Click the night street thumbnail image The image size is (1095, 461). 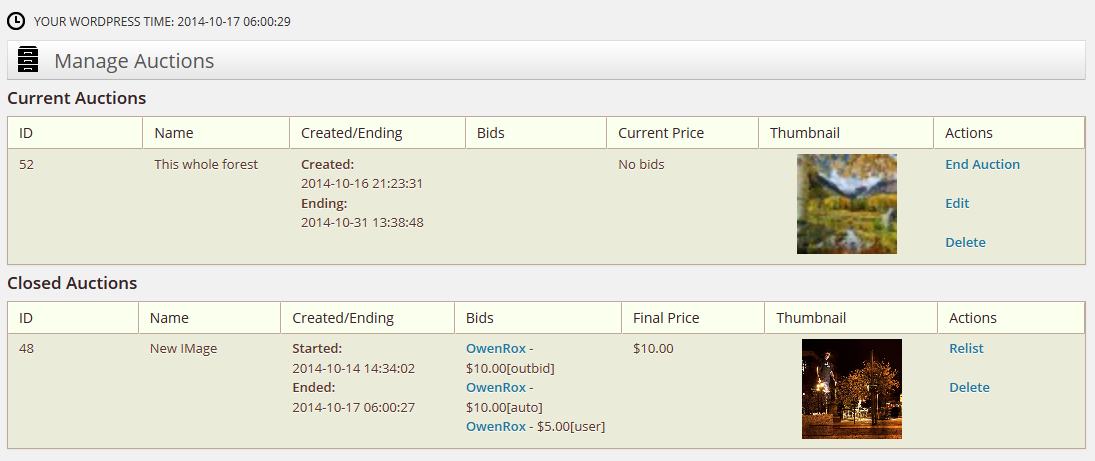coord(851,388)
